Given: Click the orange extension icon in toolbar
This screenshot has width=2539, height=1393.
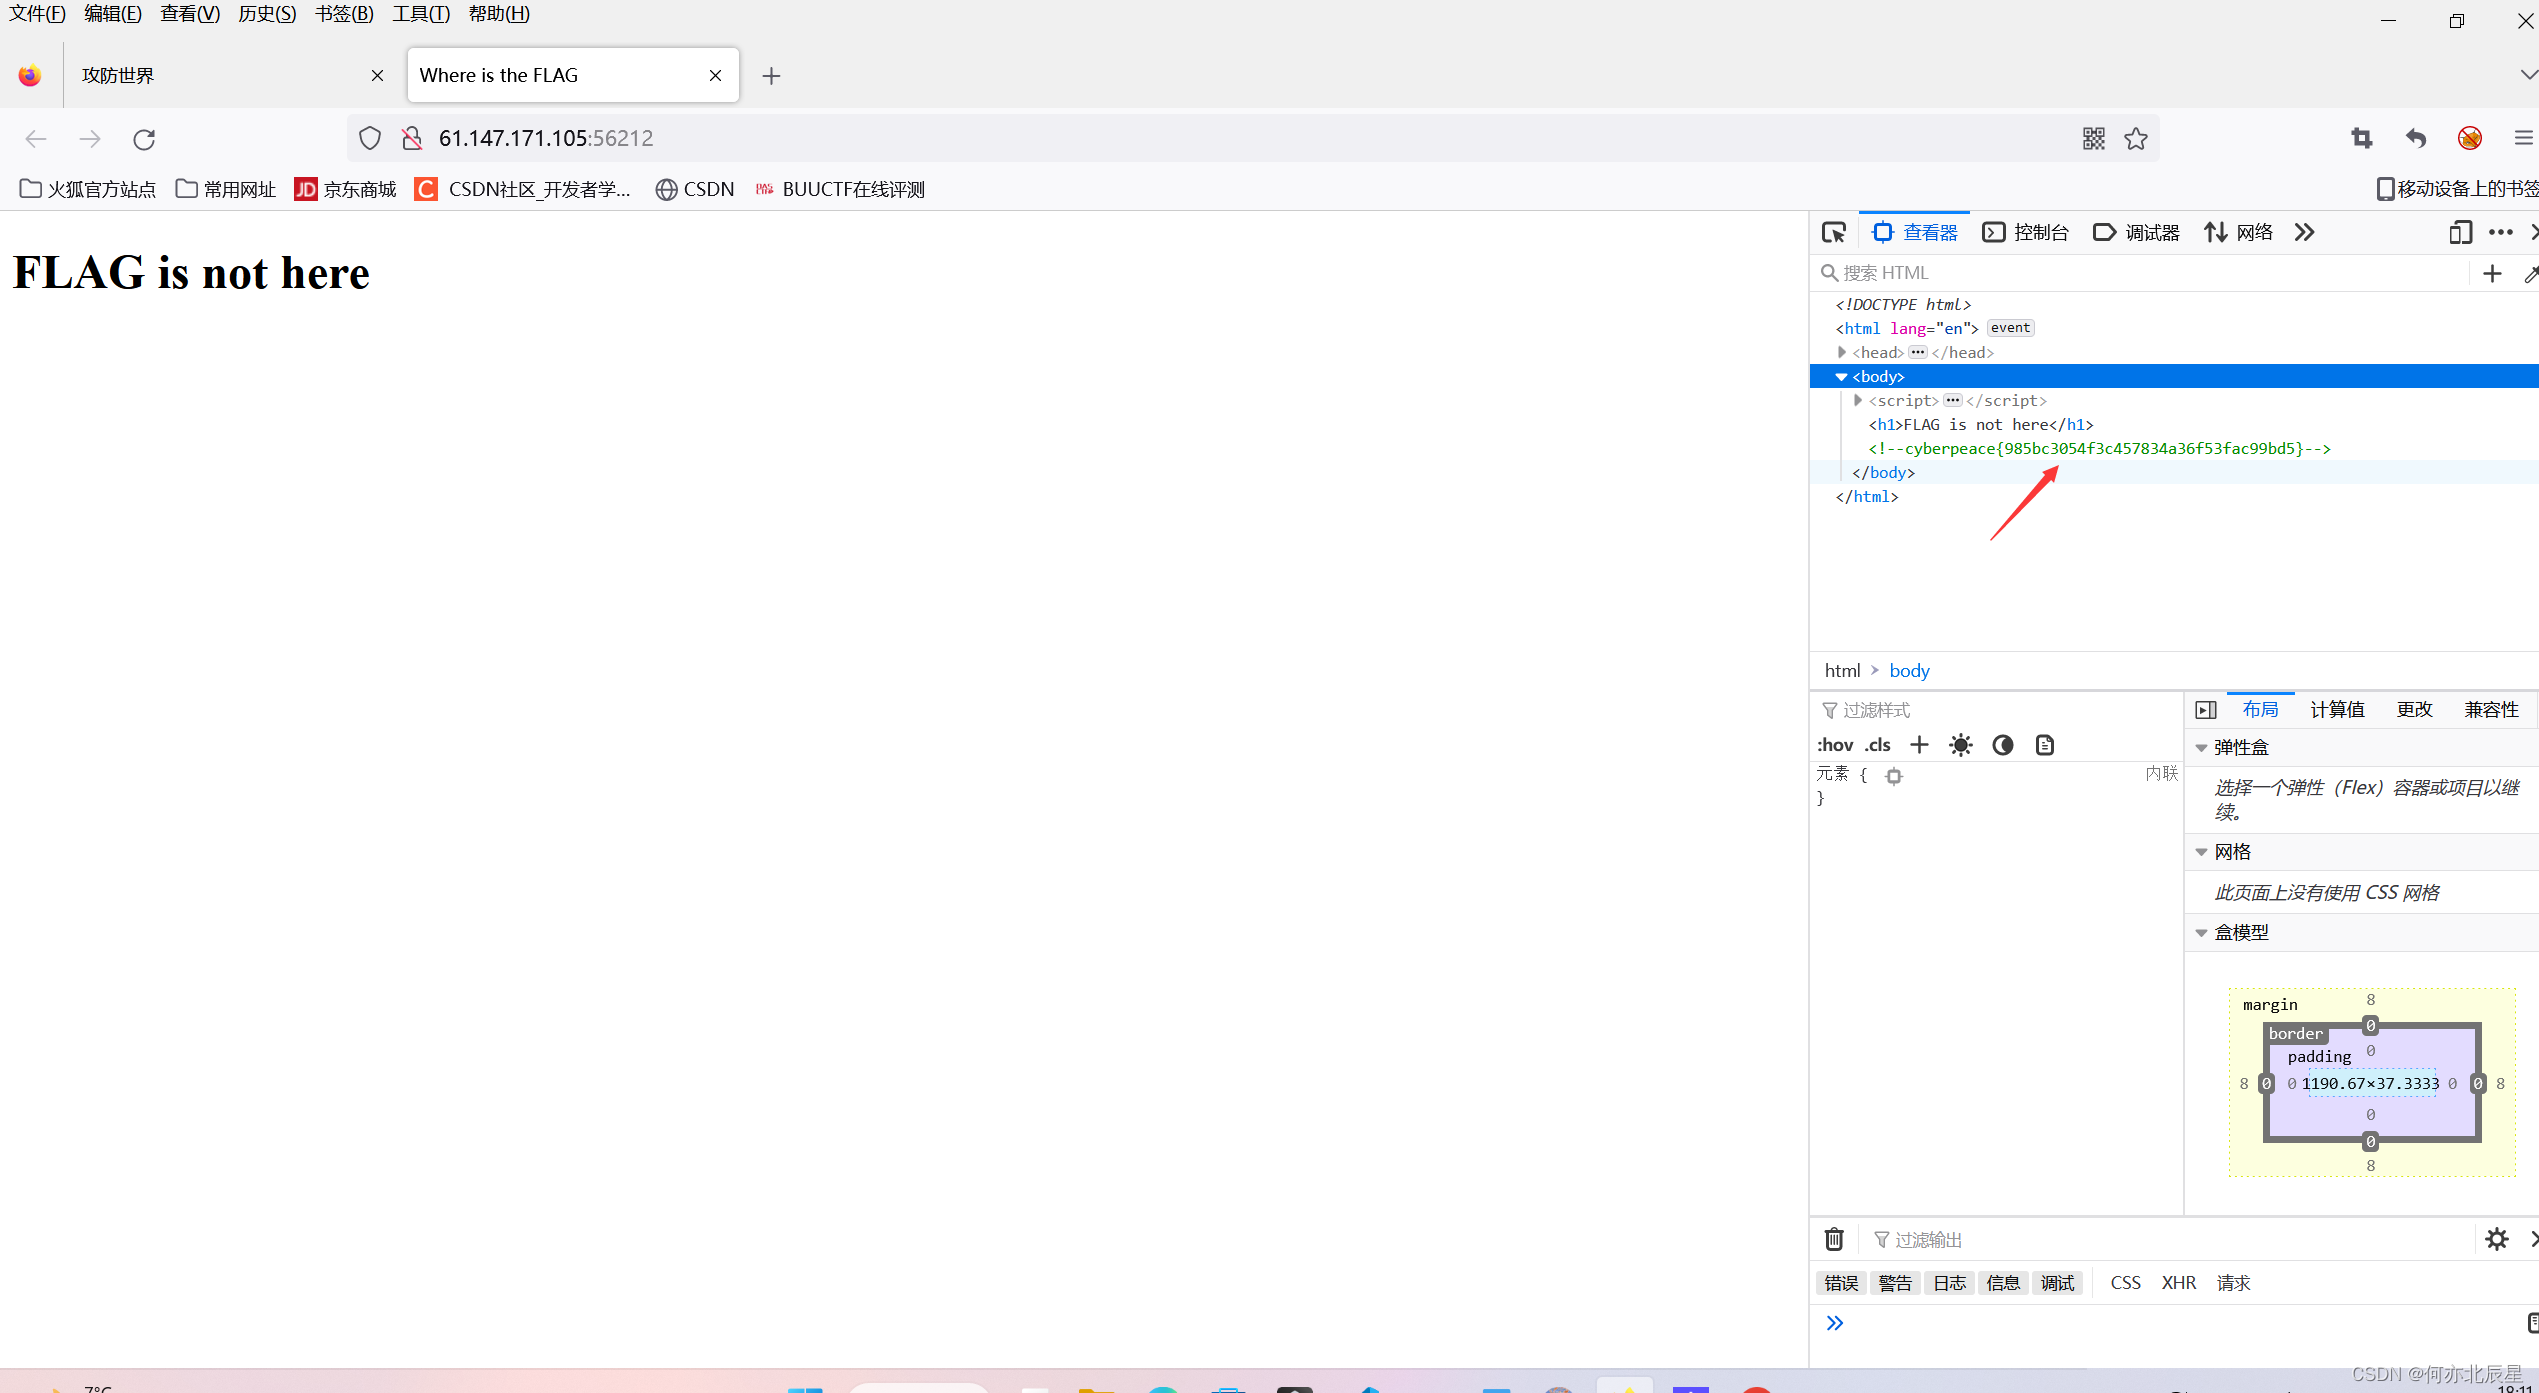Looking at the screenshot, I should [x=2470, y=138].
